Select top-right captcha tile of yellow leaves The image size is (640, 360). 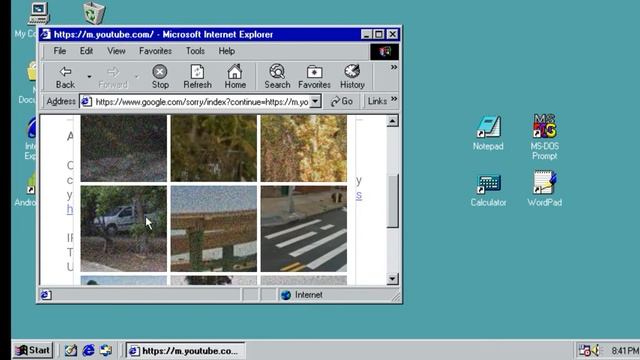(x=304, y=148)
